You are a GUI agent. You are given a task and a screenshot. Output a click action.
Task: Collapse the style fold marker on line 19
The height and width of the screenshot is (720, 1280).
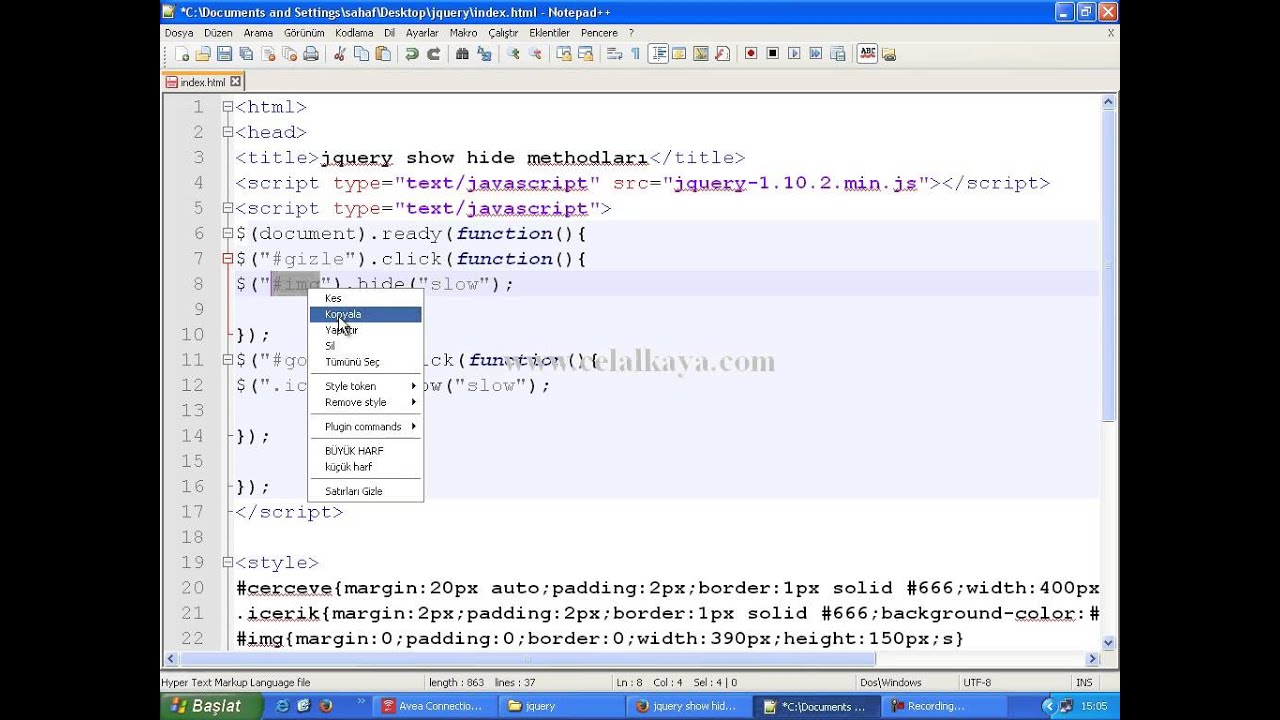[227, 562]
